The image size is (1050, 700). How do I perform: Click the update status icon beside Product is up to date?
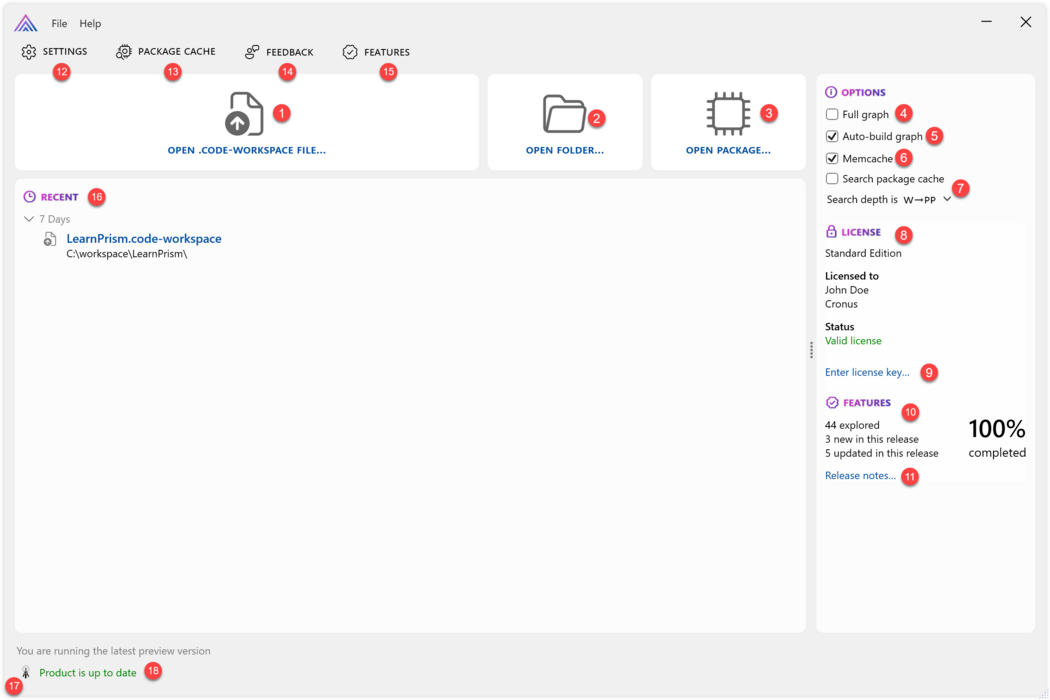[x=25, y=672]
